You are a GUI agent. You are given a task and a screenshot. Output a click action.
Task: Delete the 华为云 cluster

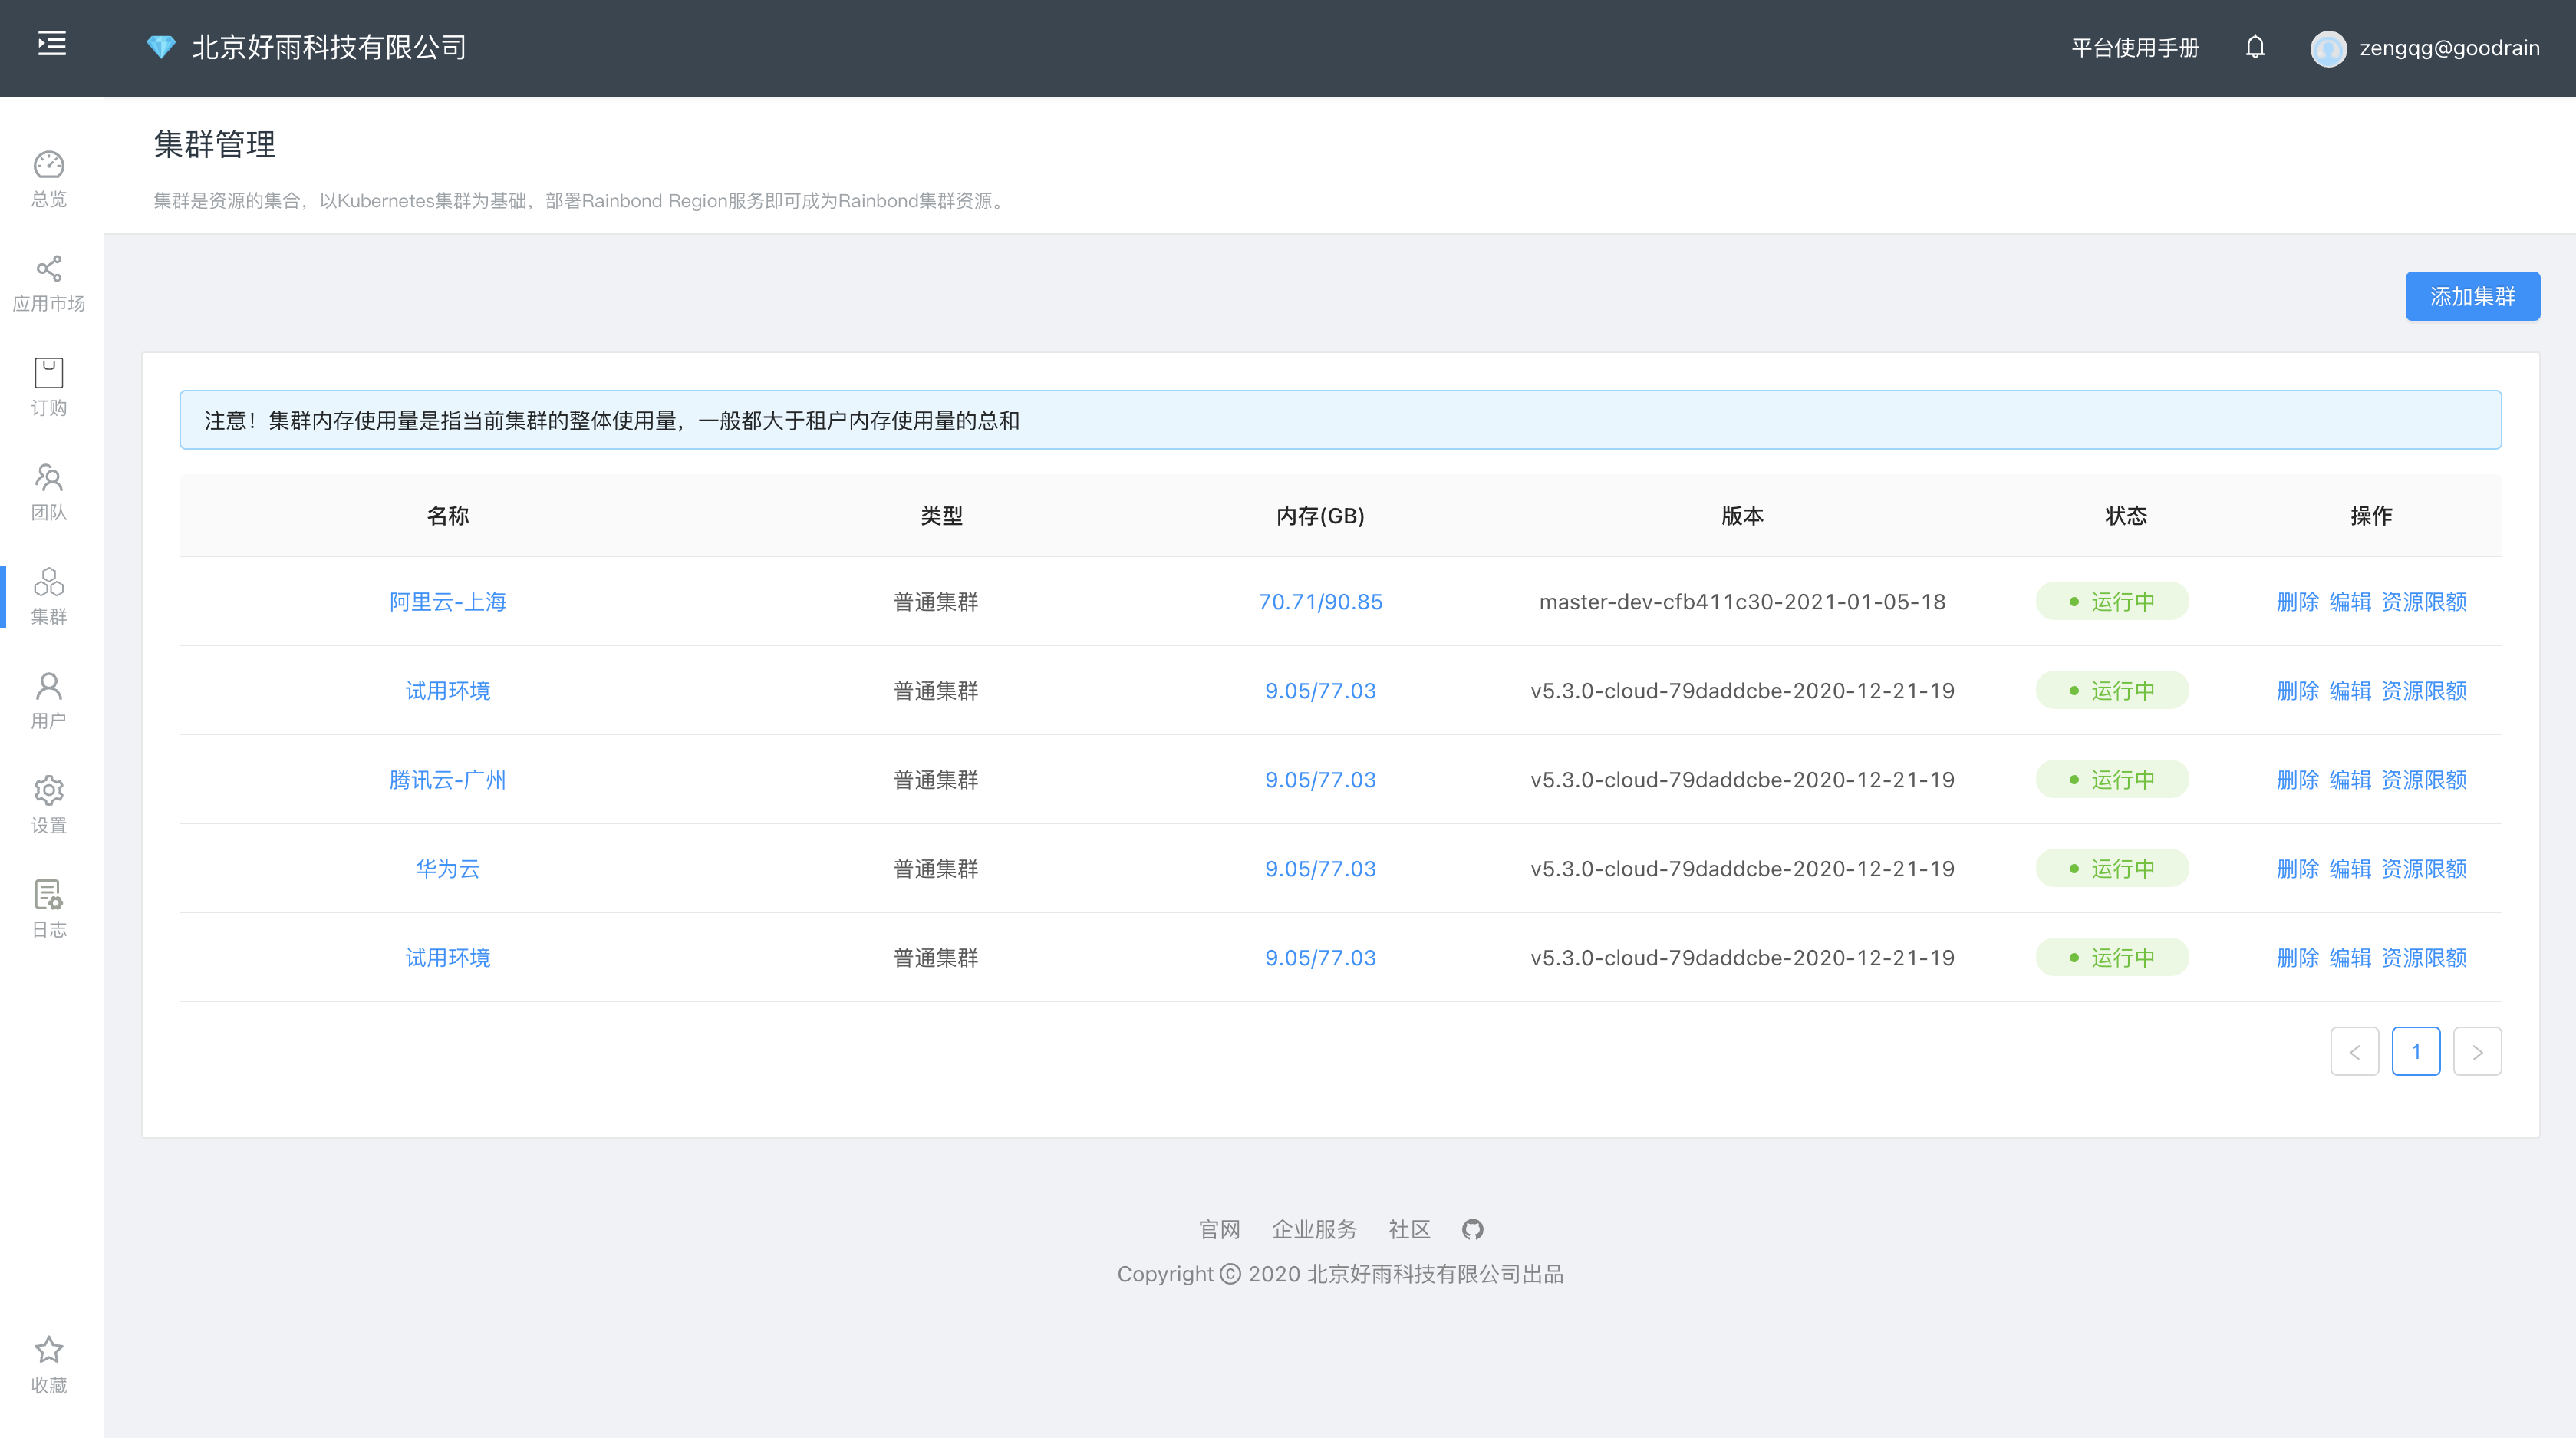2297,868
